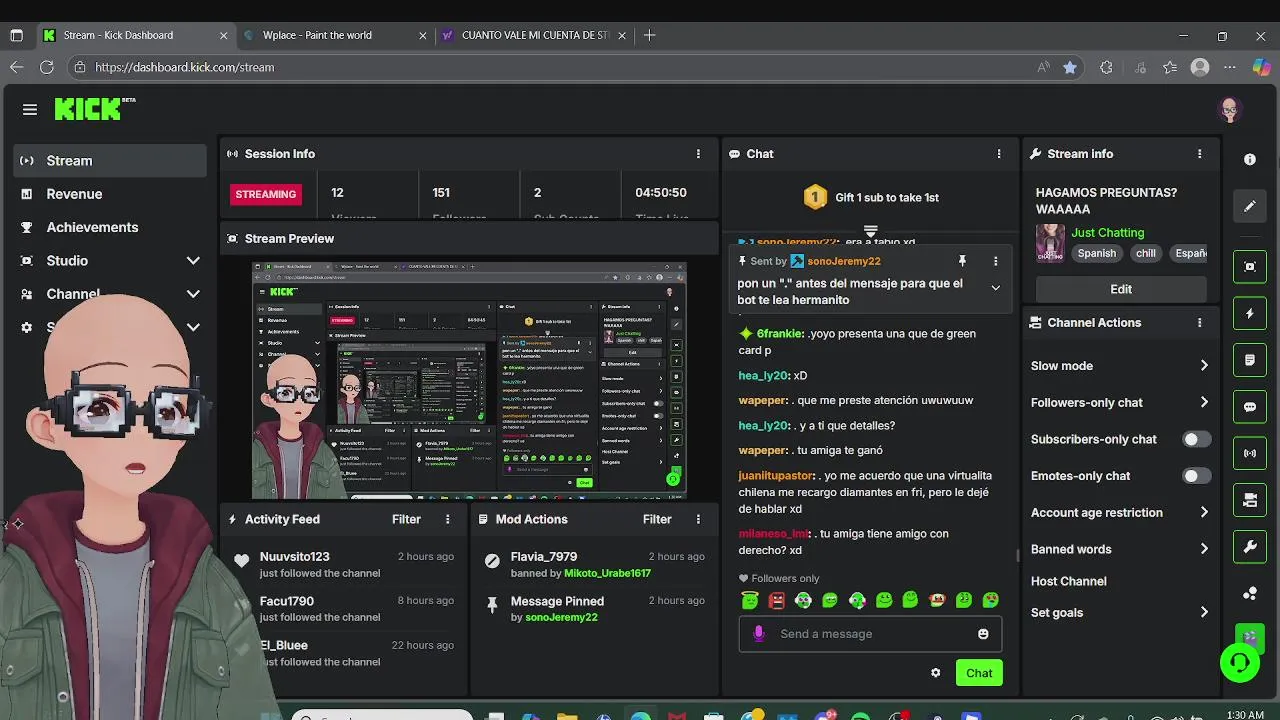Click the Just Chatting category link
Screen dimensions: 1280x720
click(x=1107, y=232)
